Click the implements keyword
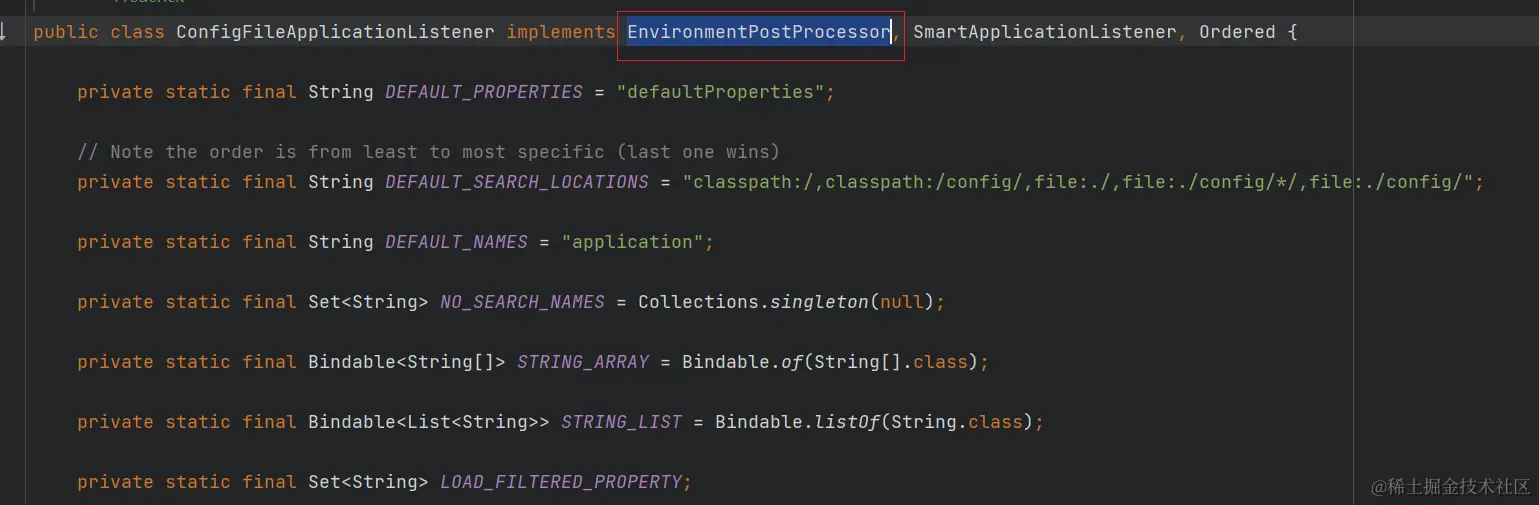This screenshot has width=1539, height=505. point(561,32)
